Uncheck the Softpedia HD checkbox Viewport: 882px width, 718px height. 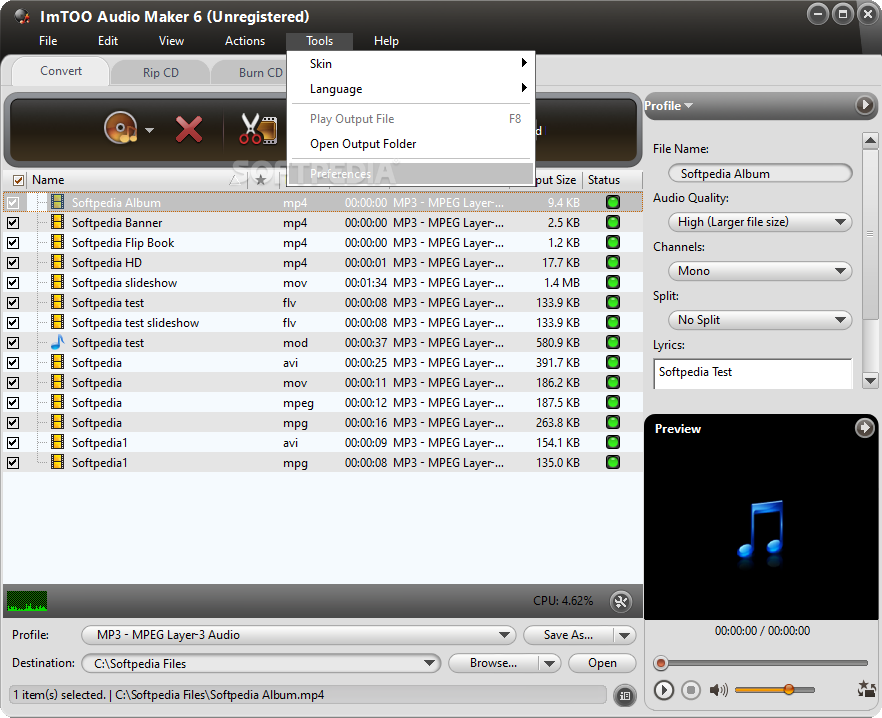[x=13, y=263]
